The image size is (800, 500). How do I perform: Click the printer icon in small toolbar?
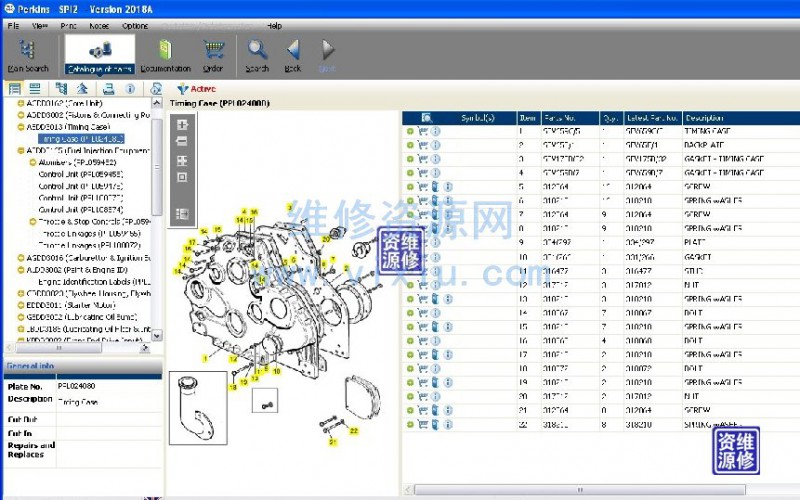(108, 89)
